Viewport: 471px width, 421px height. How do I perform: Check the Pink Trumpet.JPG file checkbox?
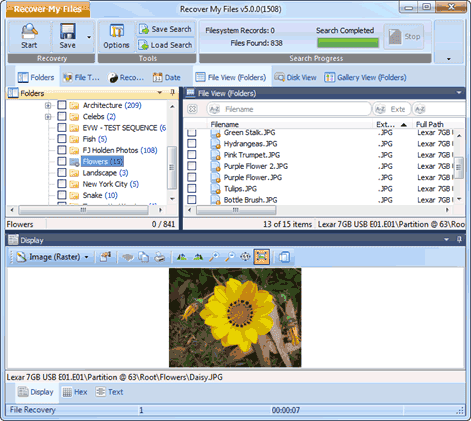(x=192, y=155)
